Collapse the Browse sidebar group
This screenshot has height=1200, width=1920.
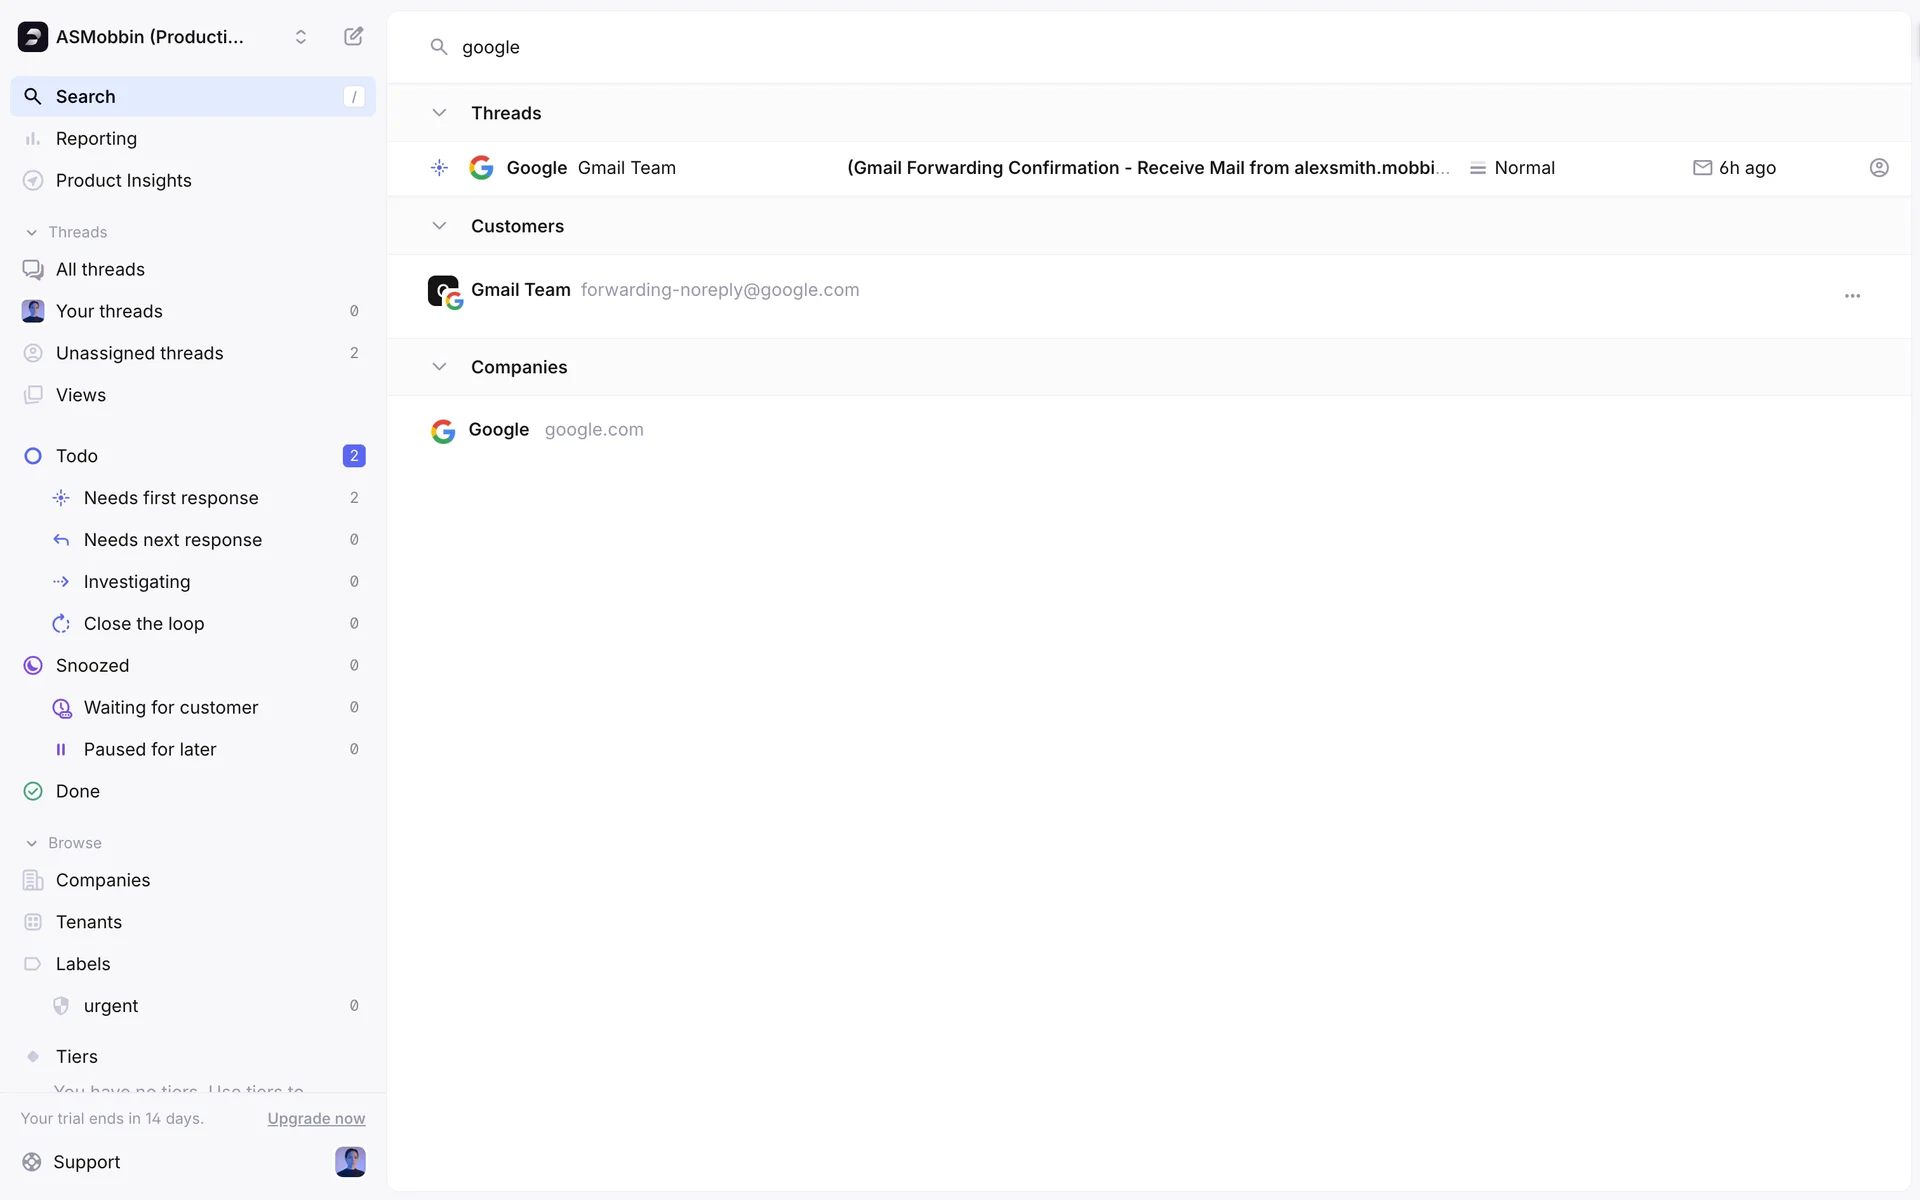click(x=32, y=843)
